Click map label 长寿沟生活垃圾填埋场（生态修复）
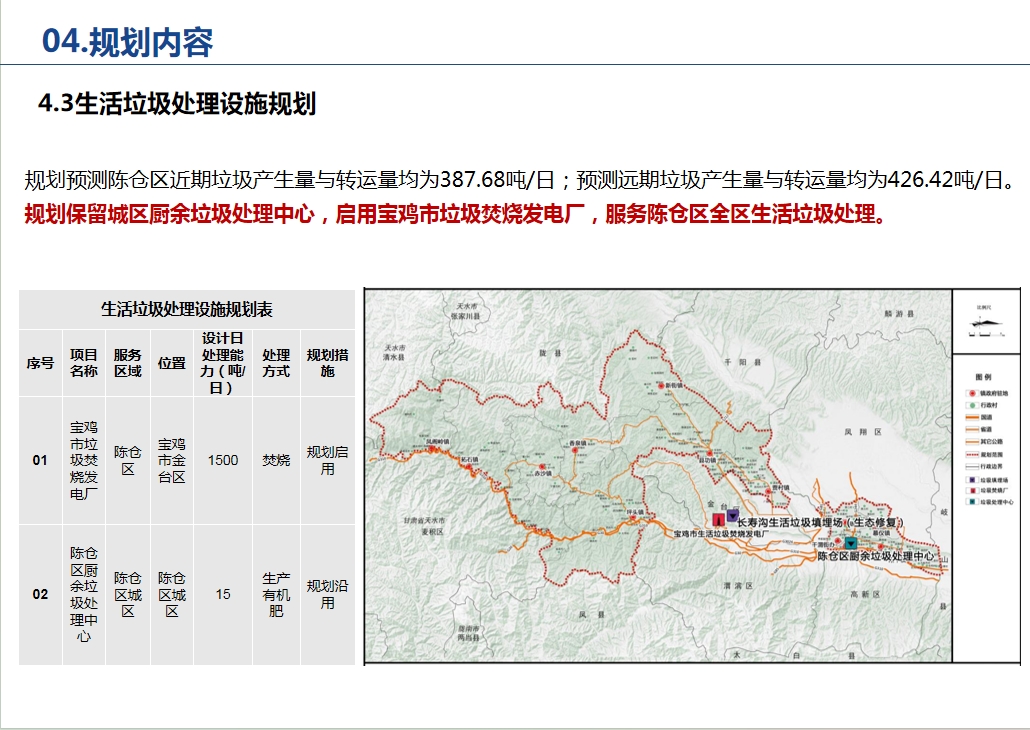The image size is (1030, 730). (821, 522)
